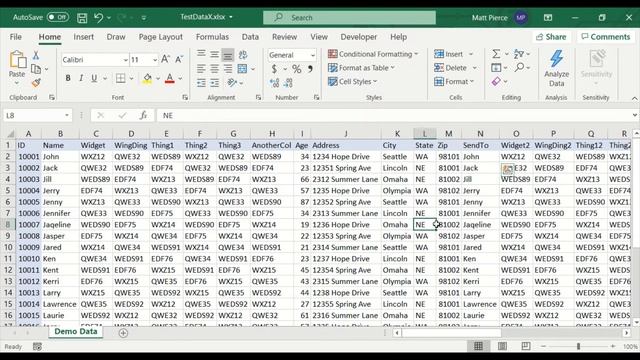
Task: Switch to Formulas tab
Action: 212,37
